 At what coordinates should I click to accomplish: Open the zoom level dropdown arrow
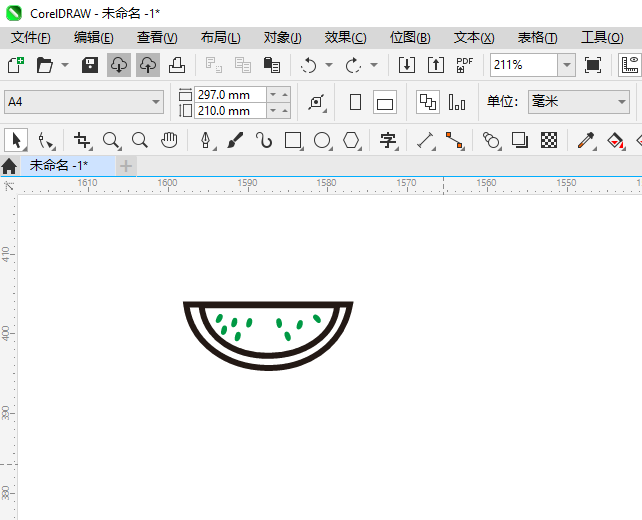click(x=567, y=65)
